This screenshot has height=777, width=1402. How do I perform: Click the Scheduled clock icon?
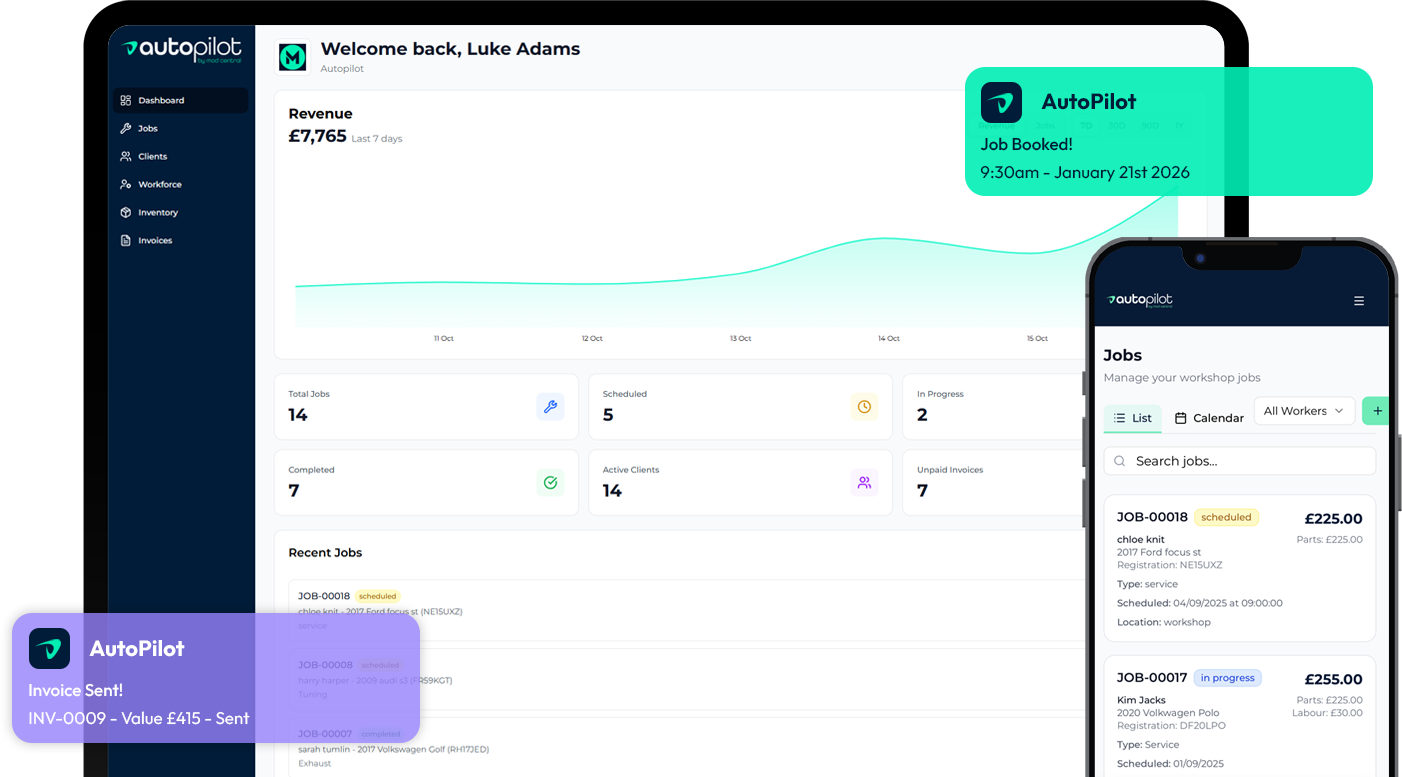point(864,407)
